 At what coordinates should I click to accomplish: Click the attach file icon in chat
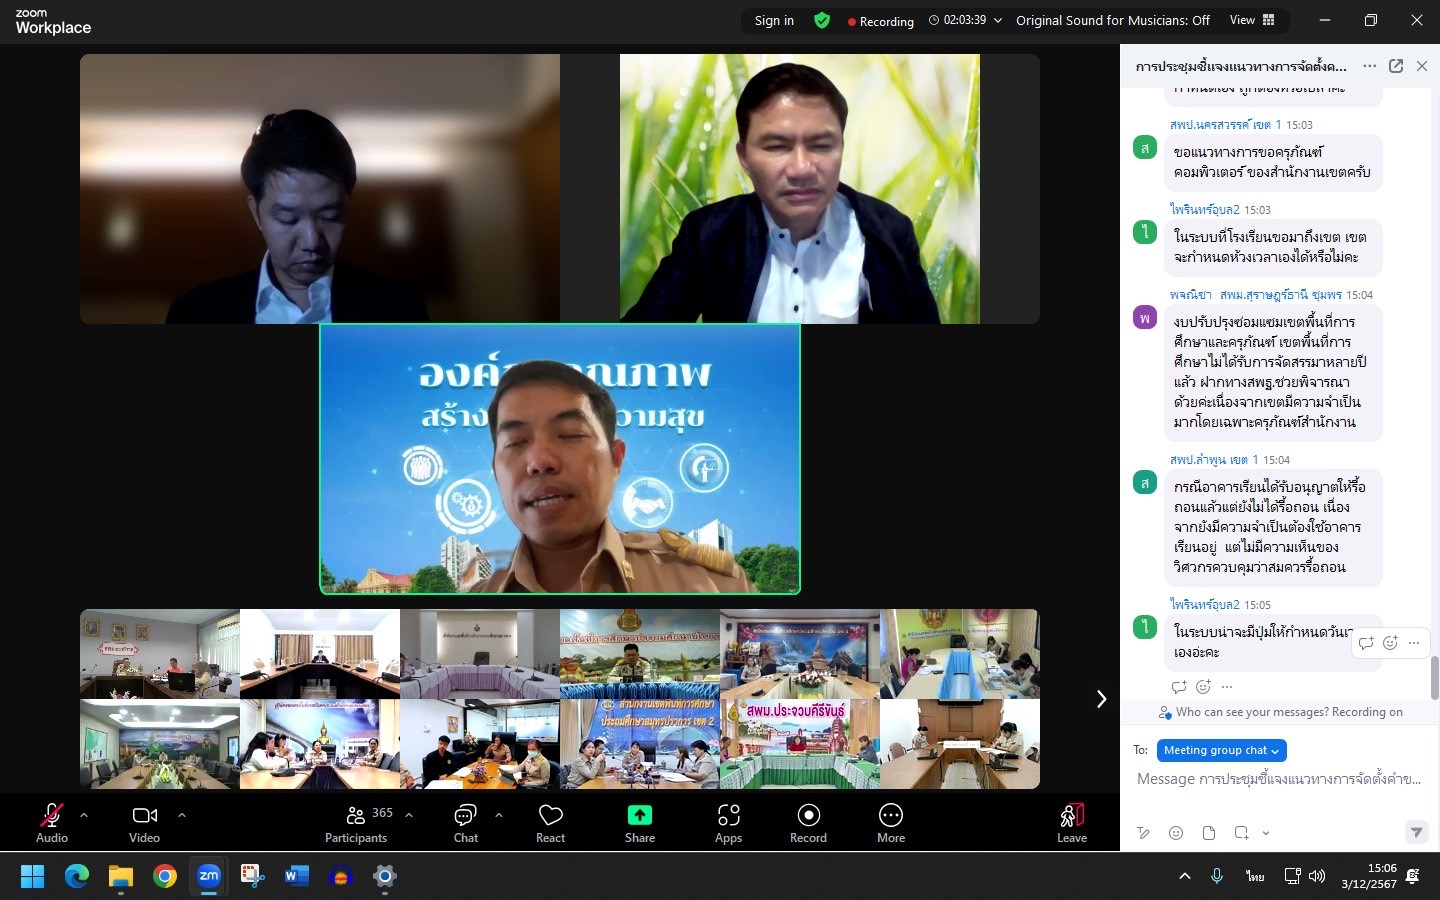pos(1209,833)
